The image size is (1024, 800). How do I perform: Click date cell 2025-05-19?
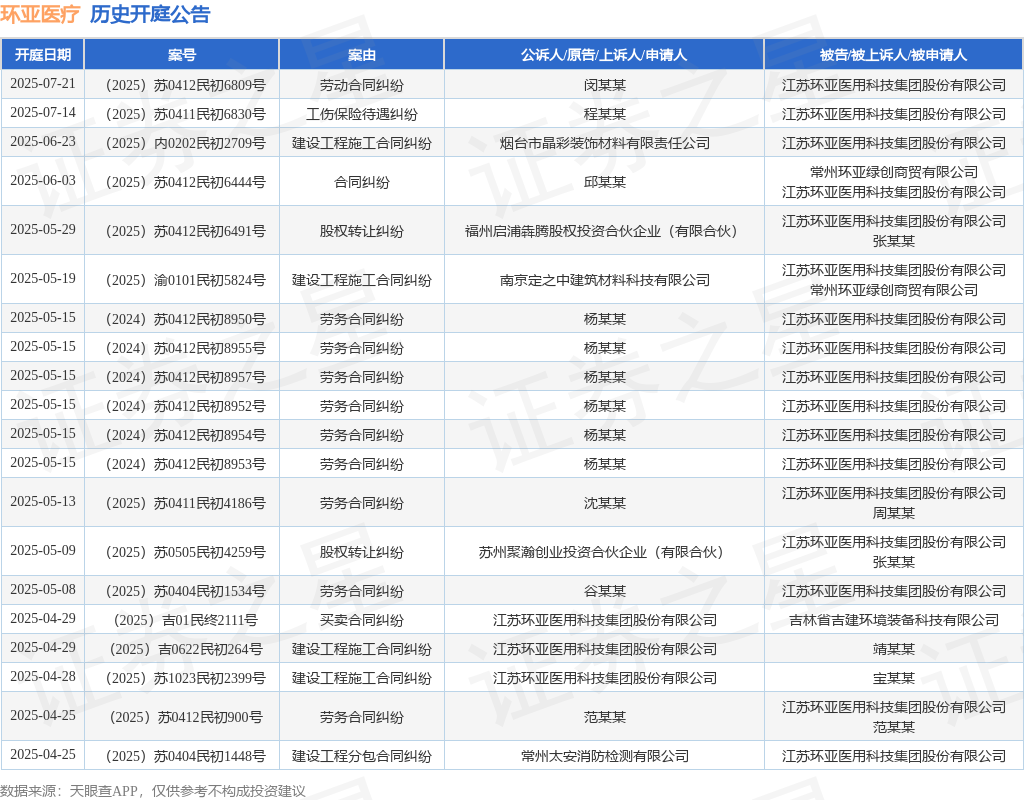pyautogui.click(x=42, y=278)
